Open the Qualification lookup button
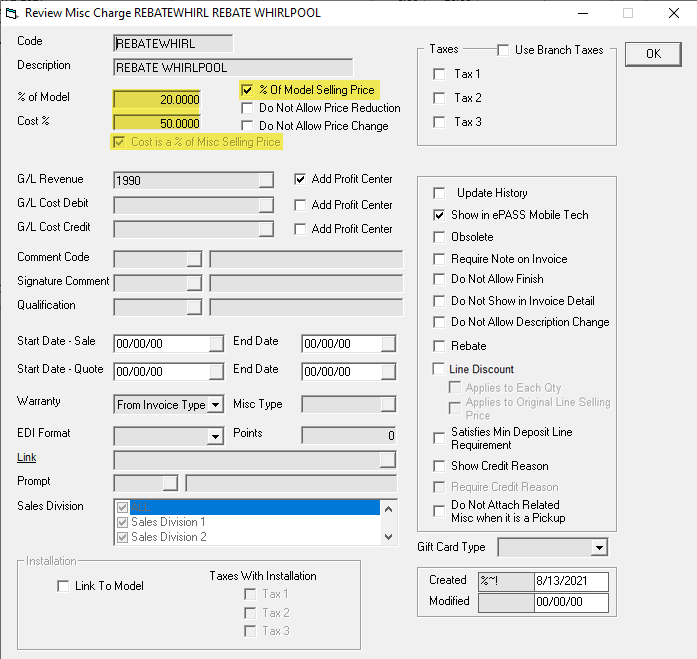Screen dimensions: 697x659 click(x=194, y=307)
